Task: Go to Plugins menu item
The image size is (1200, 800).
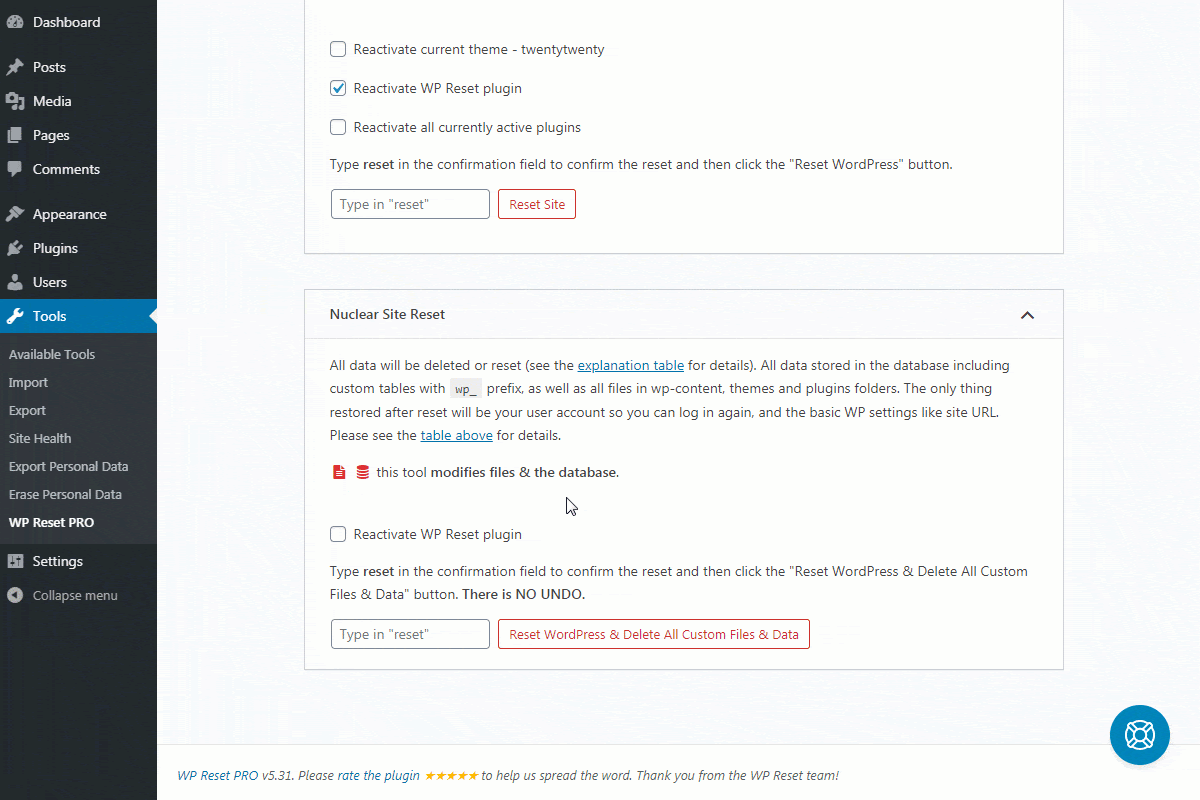Action: 78,248
